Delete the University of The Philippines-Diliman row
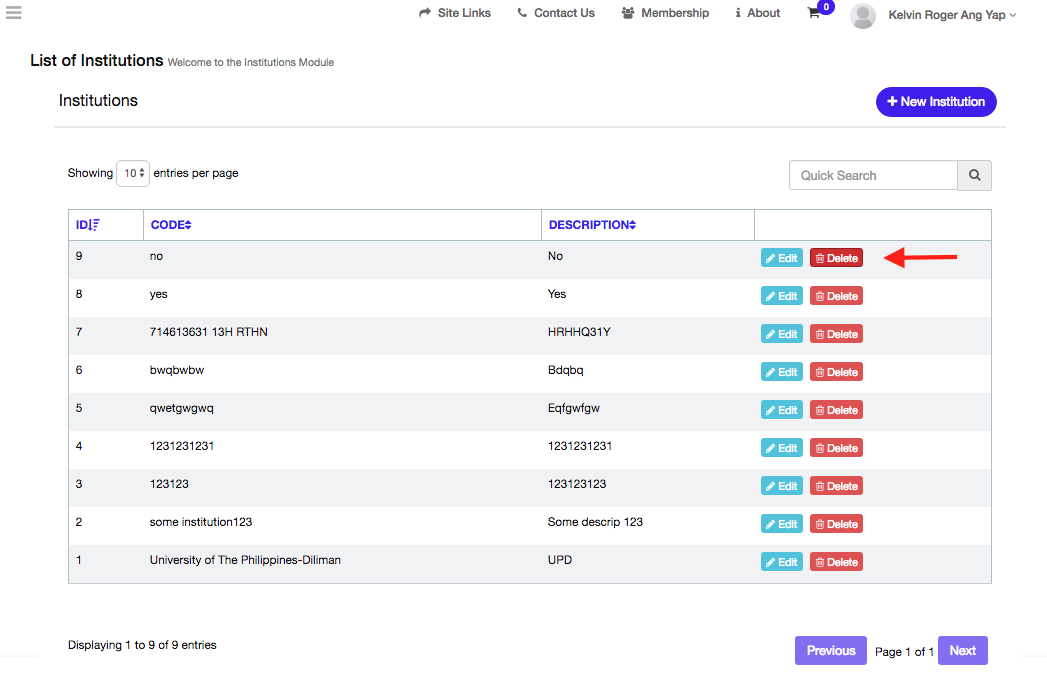The height and width of the screenshot is (693, 1047). pyautogui.click(x=836, y=562)
